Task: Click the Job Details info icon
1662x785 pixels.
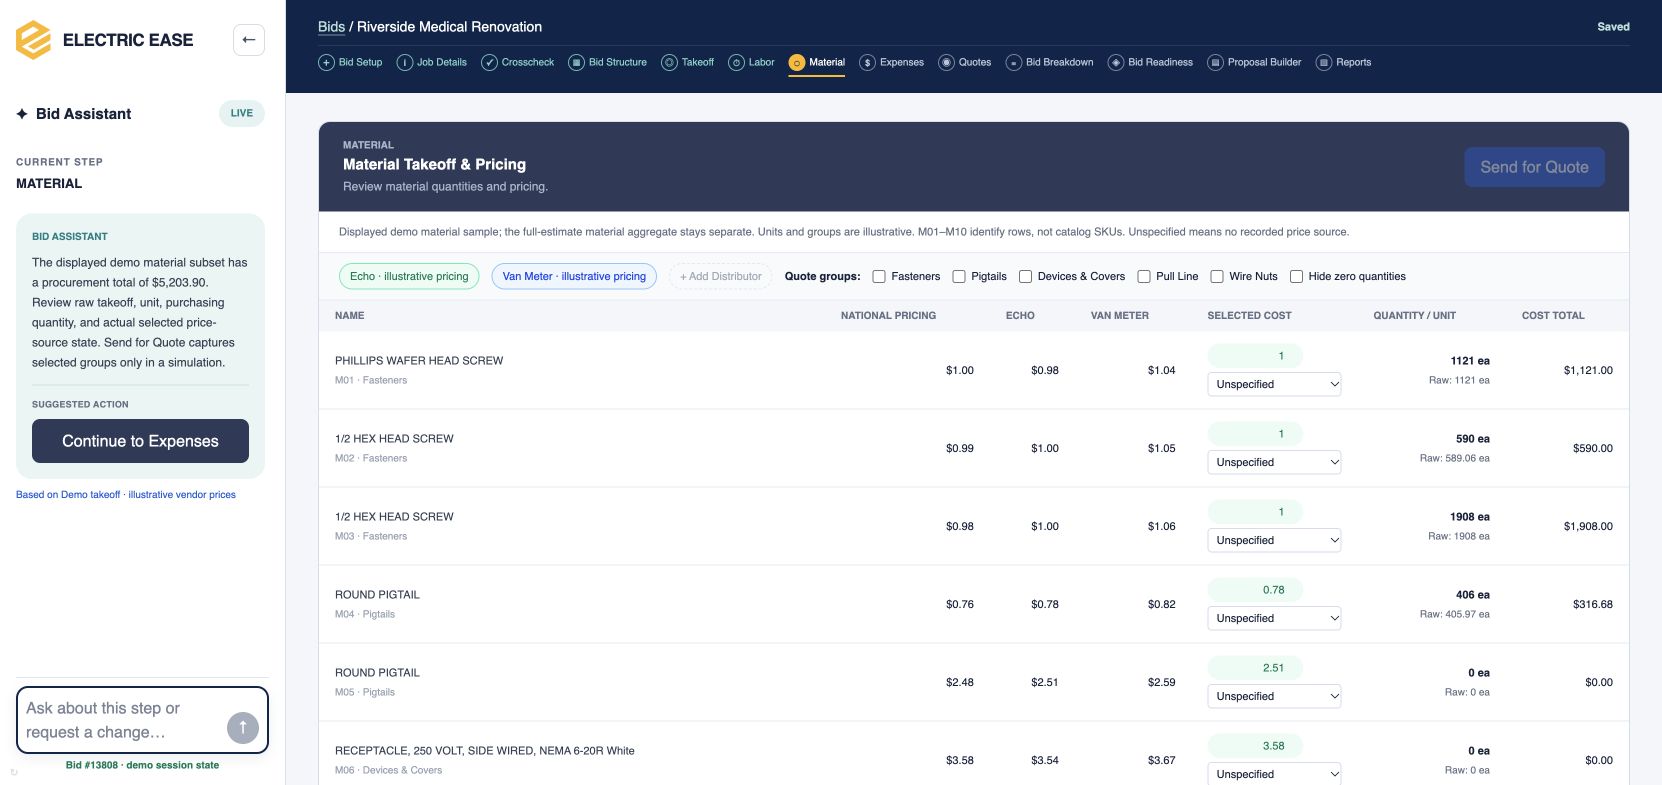Action: [405, 62]
